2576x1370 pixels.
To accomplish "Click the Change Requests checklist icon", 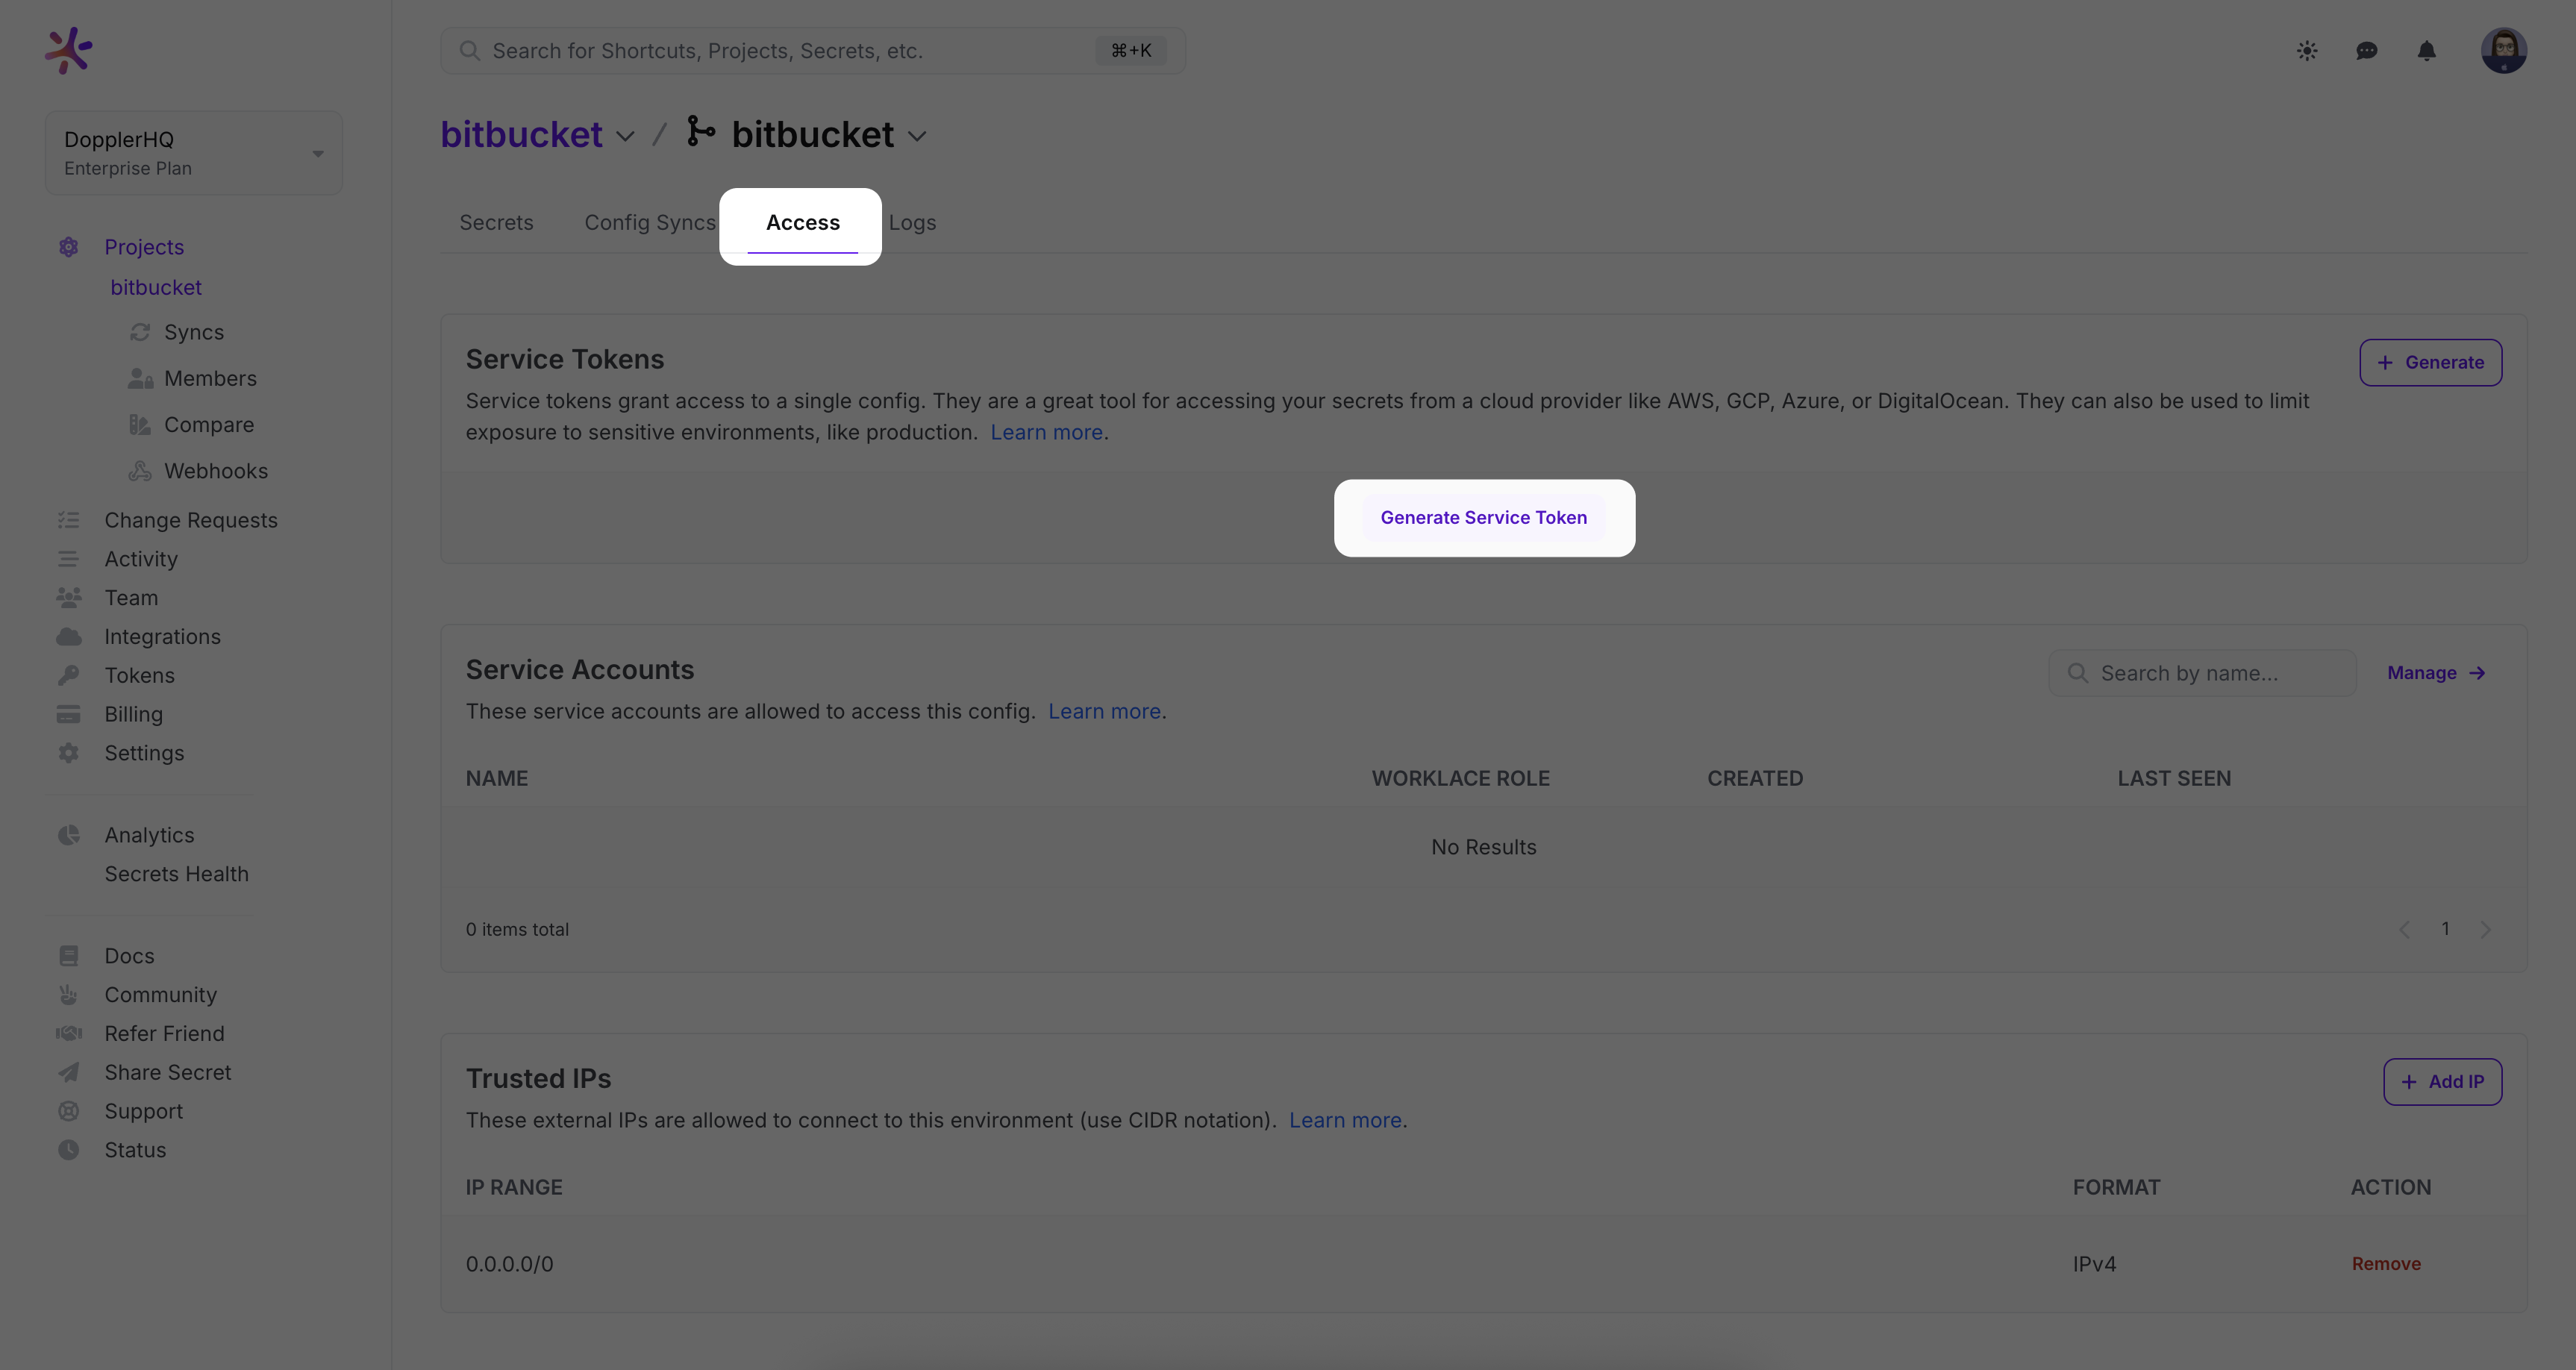I will (x=68, y=520).
